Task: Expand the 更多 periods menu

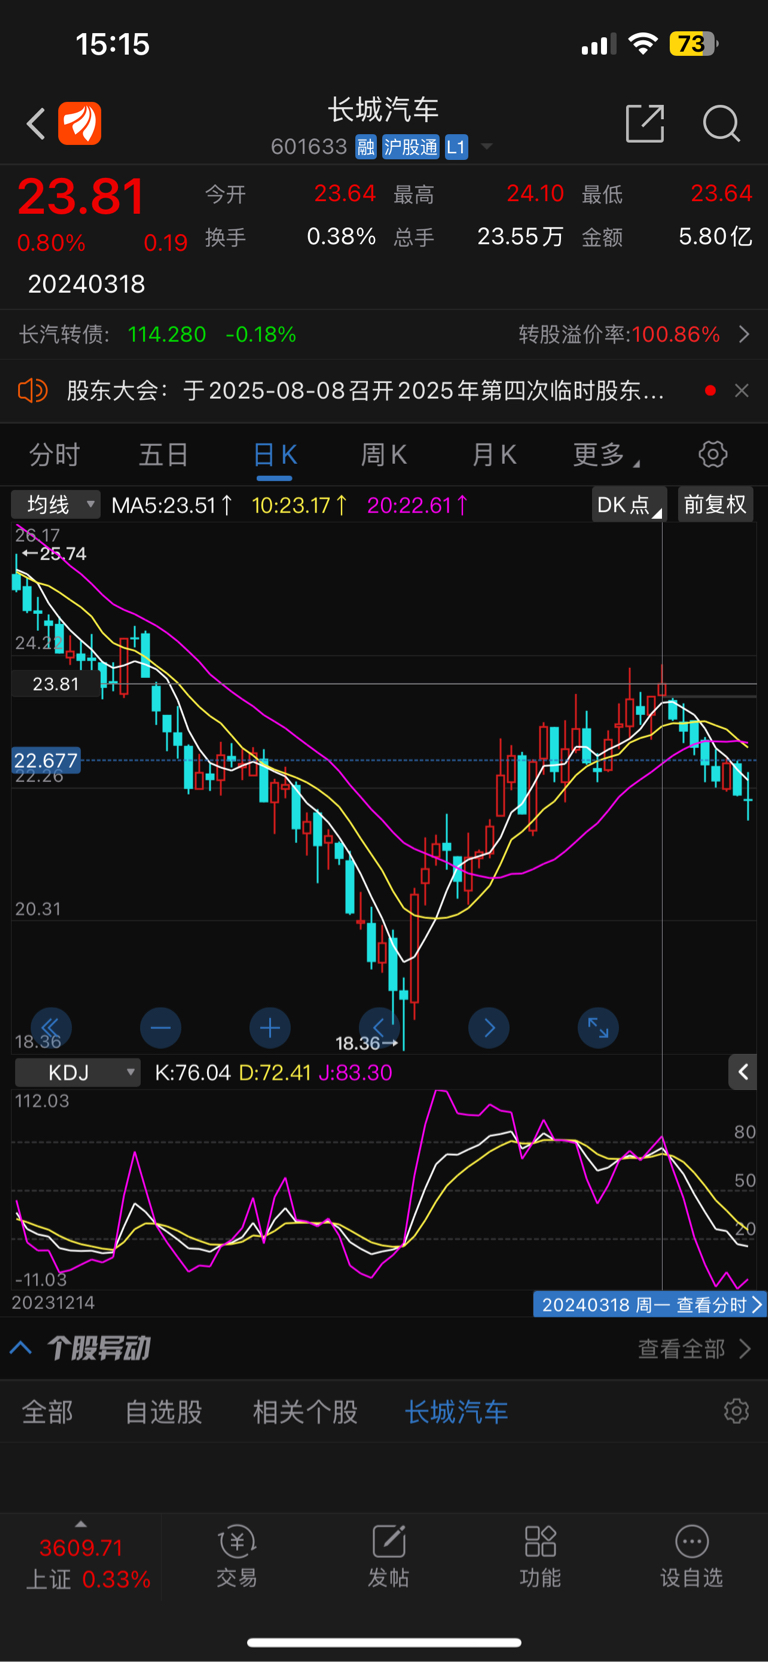Action: coord(606,455)
